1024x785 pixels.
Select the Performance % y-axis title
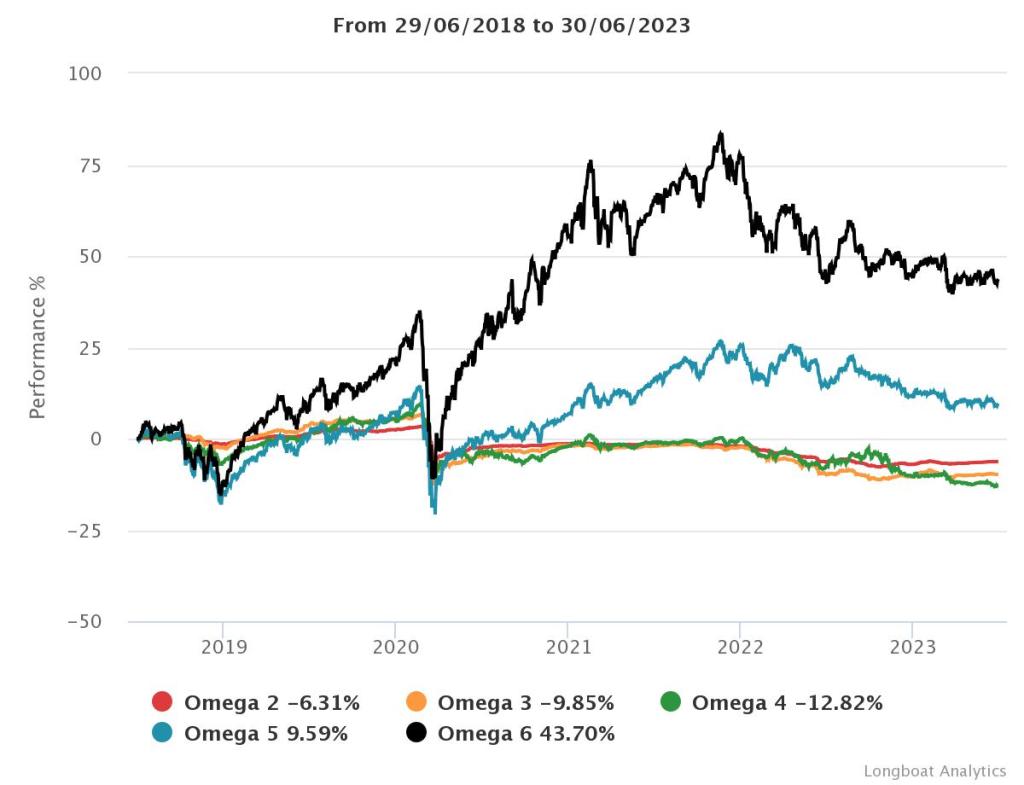38,347
